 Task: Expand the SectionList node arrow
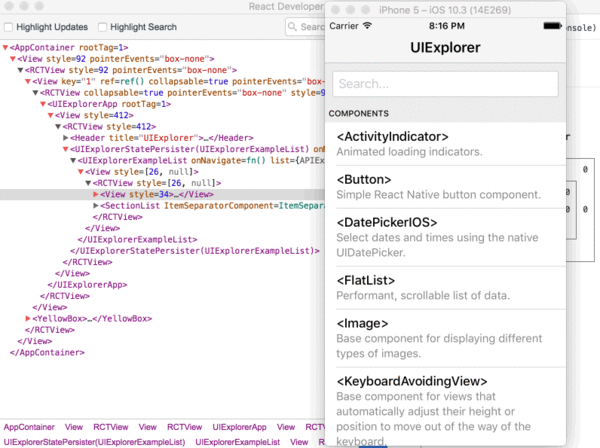(97, 205)
